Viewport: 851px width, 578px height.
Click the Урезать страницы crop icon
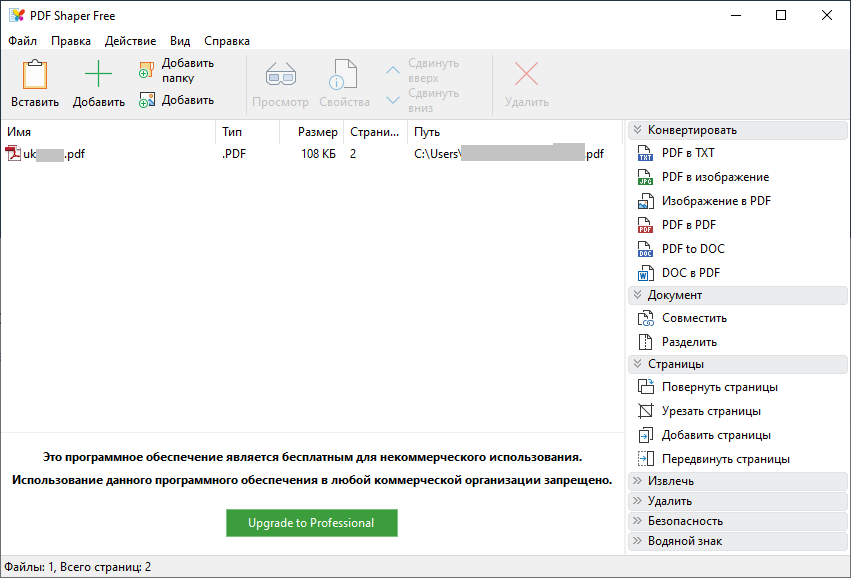(645, 411)
